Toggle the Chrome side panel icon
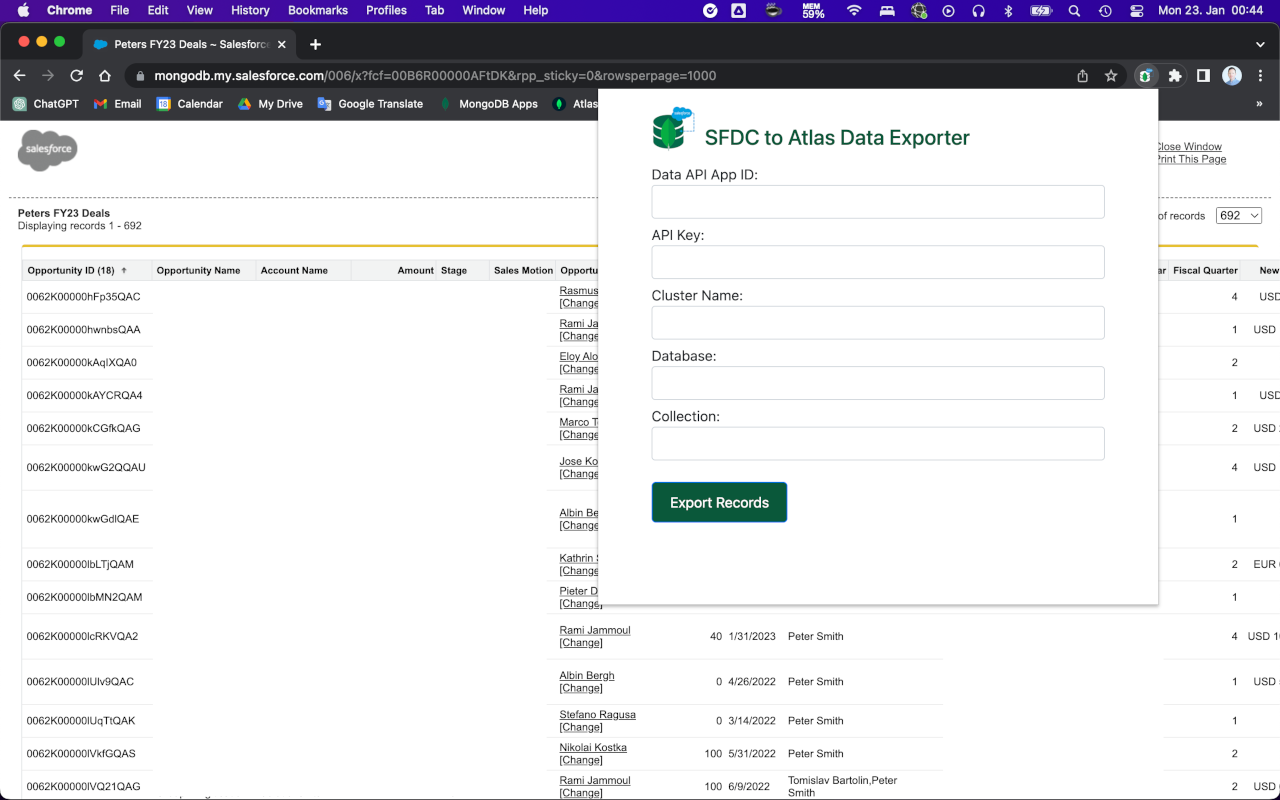Viewport: 1280px width, 800px height. click(1203, 76)
